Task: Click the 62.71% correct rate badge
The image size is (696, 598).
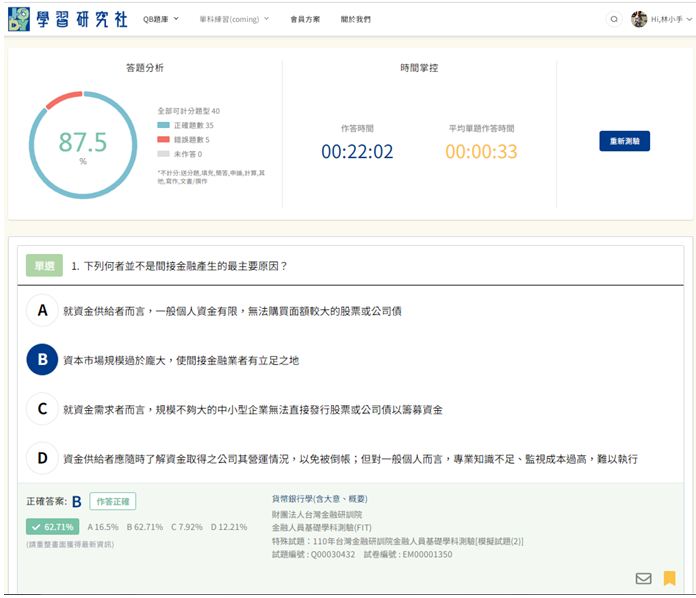Action: pyautogui.click(x=54, y=526)
